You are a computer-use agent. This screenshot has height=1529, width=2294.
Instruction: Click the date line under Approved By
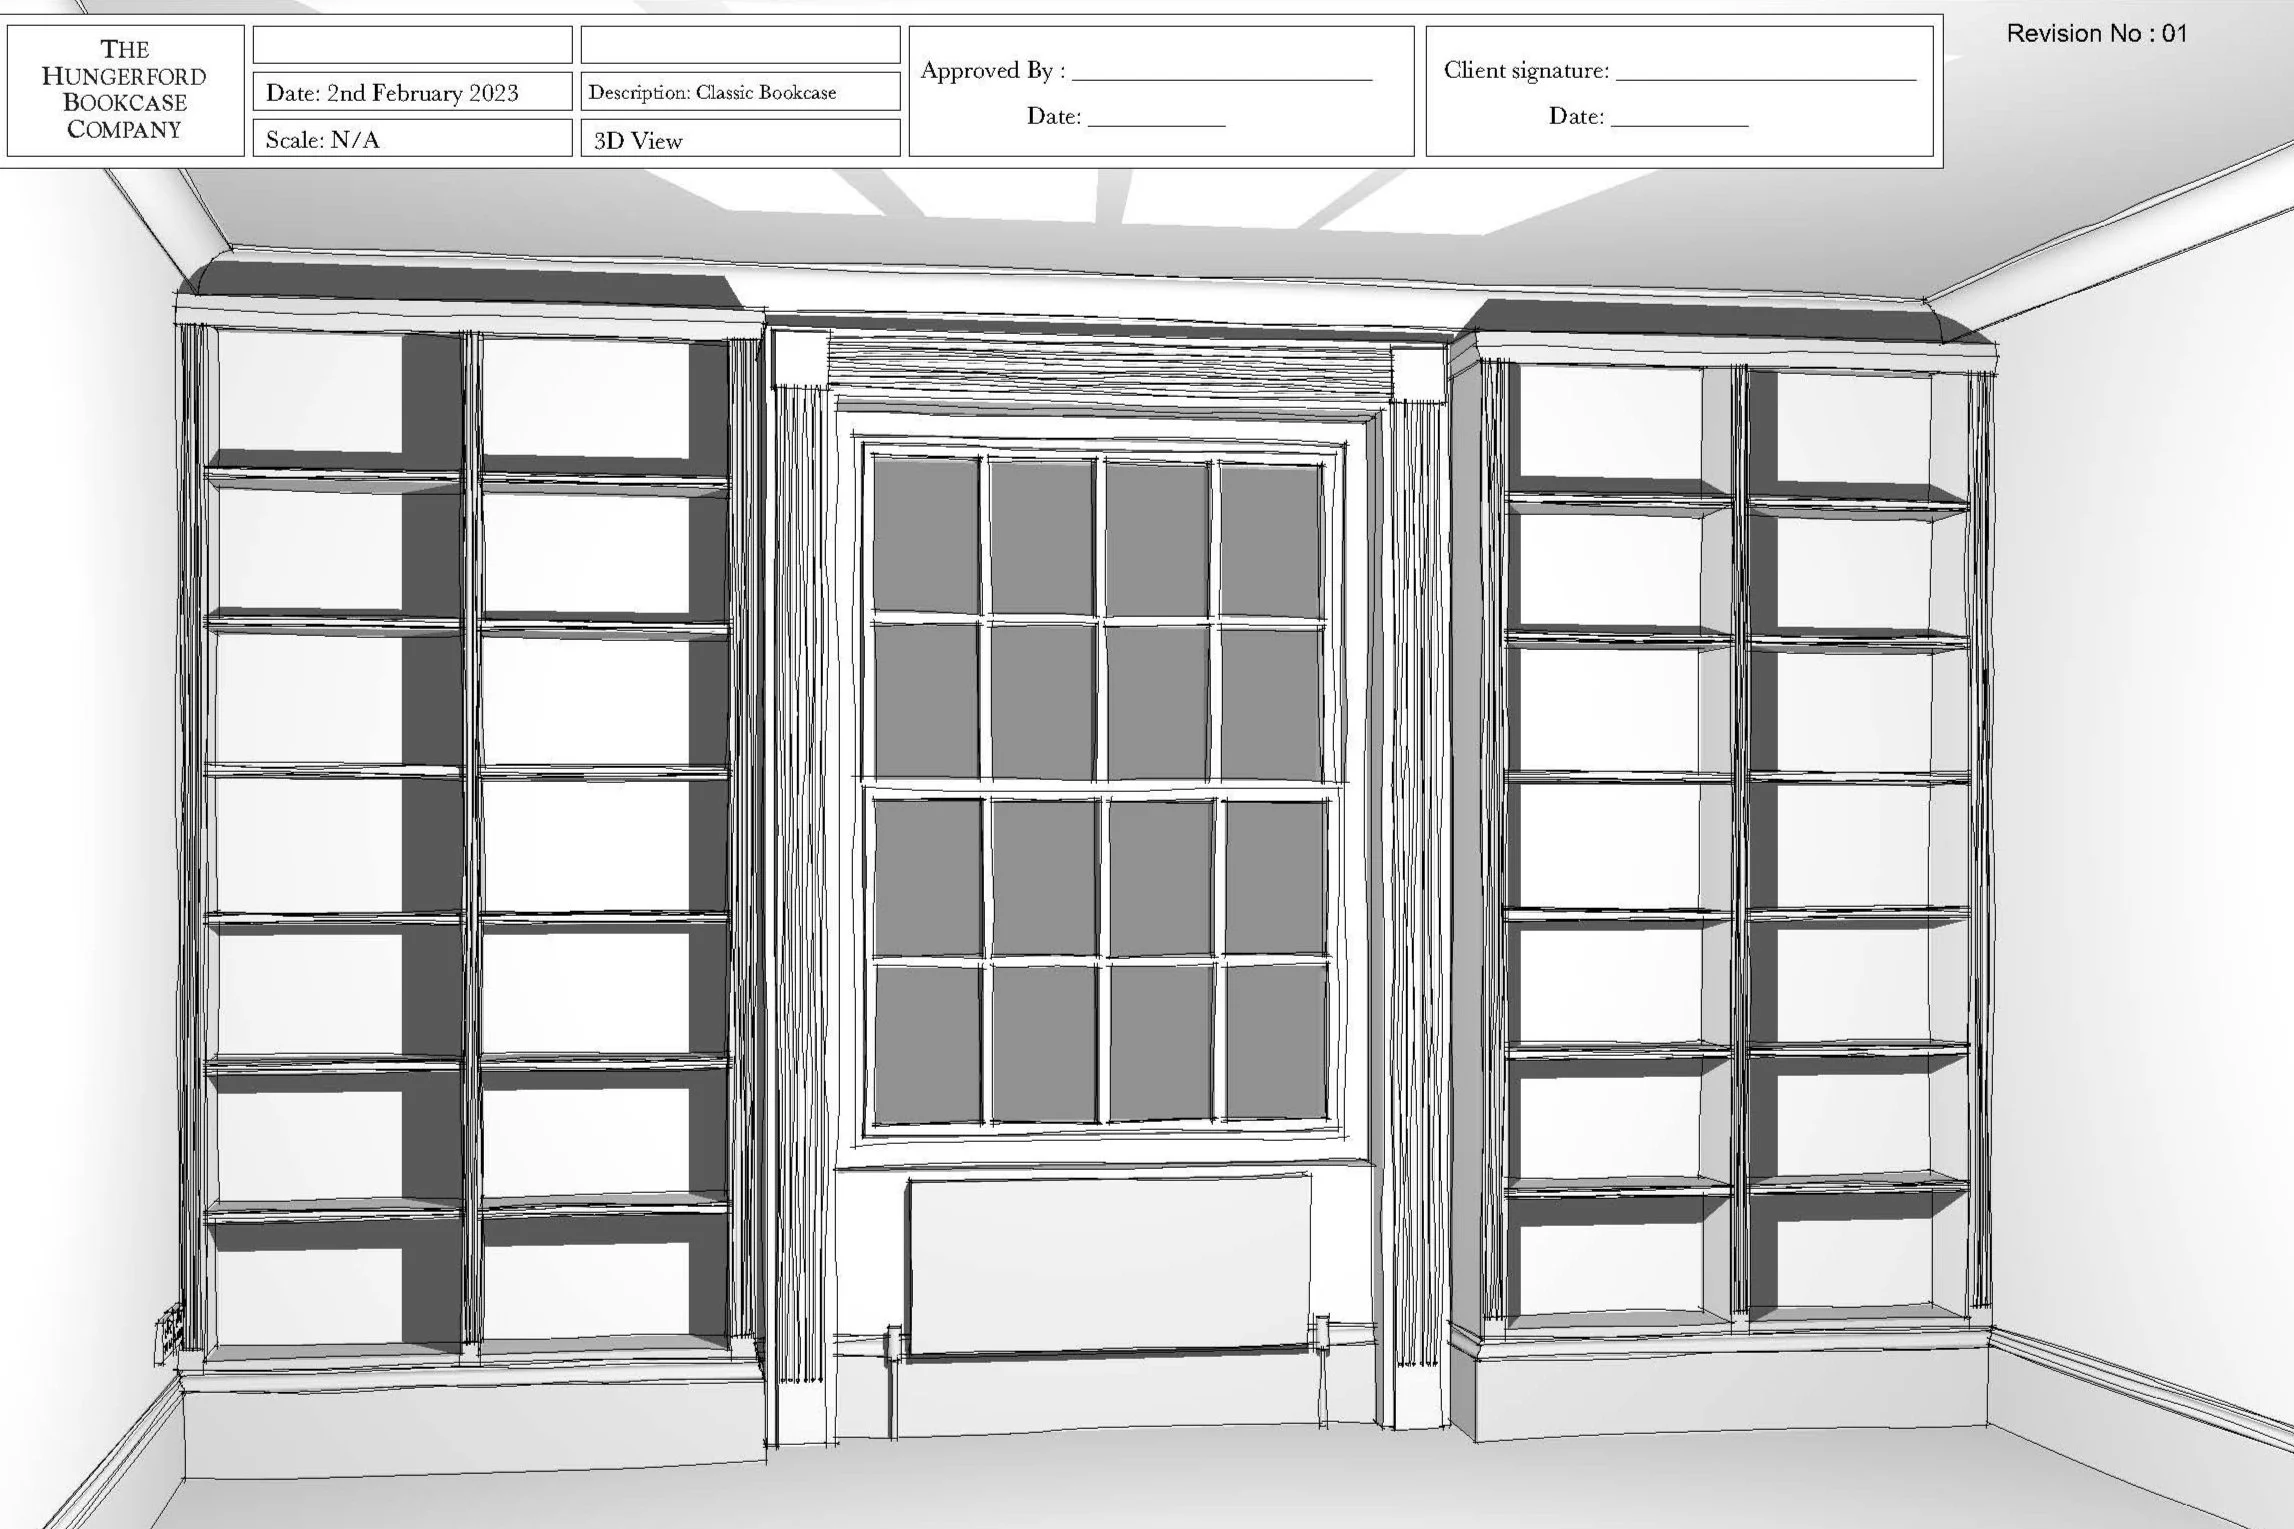point(1156,122)
